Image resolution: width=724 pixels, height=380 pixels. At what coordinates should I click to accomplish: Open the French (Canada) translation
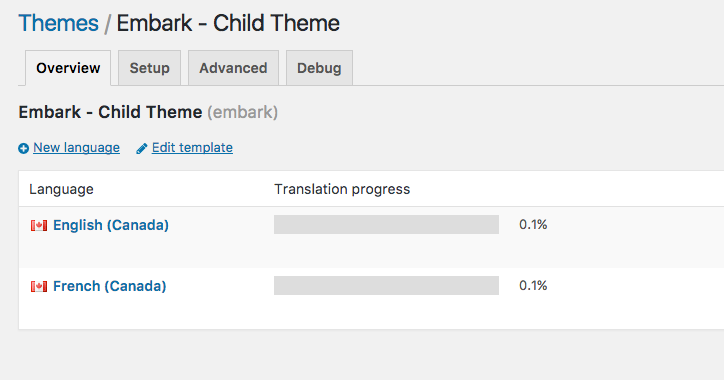[109, 286]
